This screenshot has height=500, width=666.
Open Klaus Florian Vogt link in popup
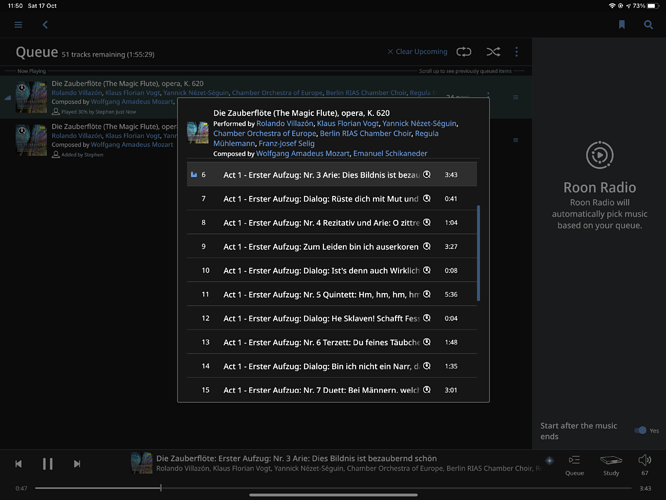pos(347,124)
